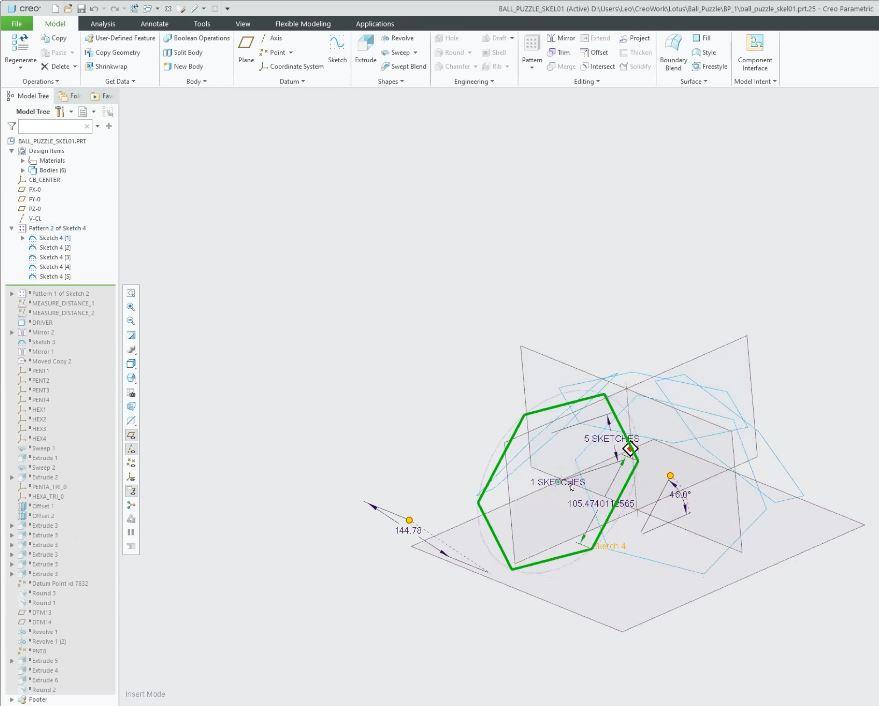Click the Shrinkwrap button
The image size is (879, 706).
click(106, 67)
